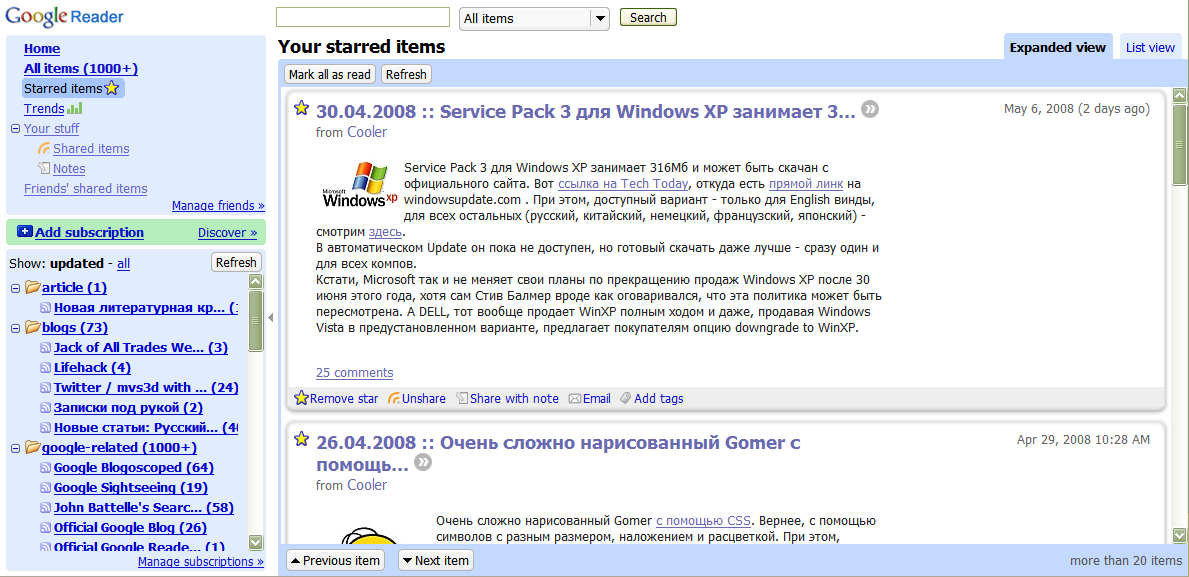Switch to List view tab
Viewport: 1189px width, 577px height.
pos(1150,47)
